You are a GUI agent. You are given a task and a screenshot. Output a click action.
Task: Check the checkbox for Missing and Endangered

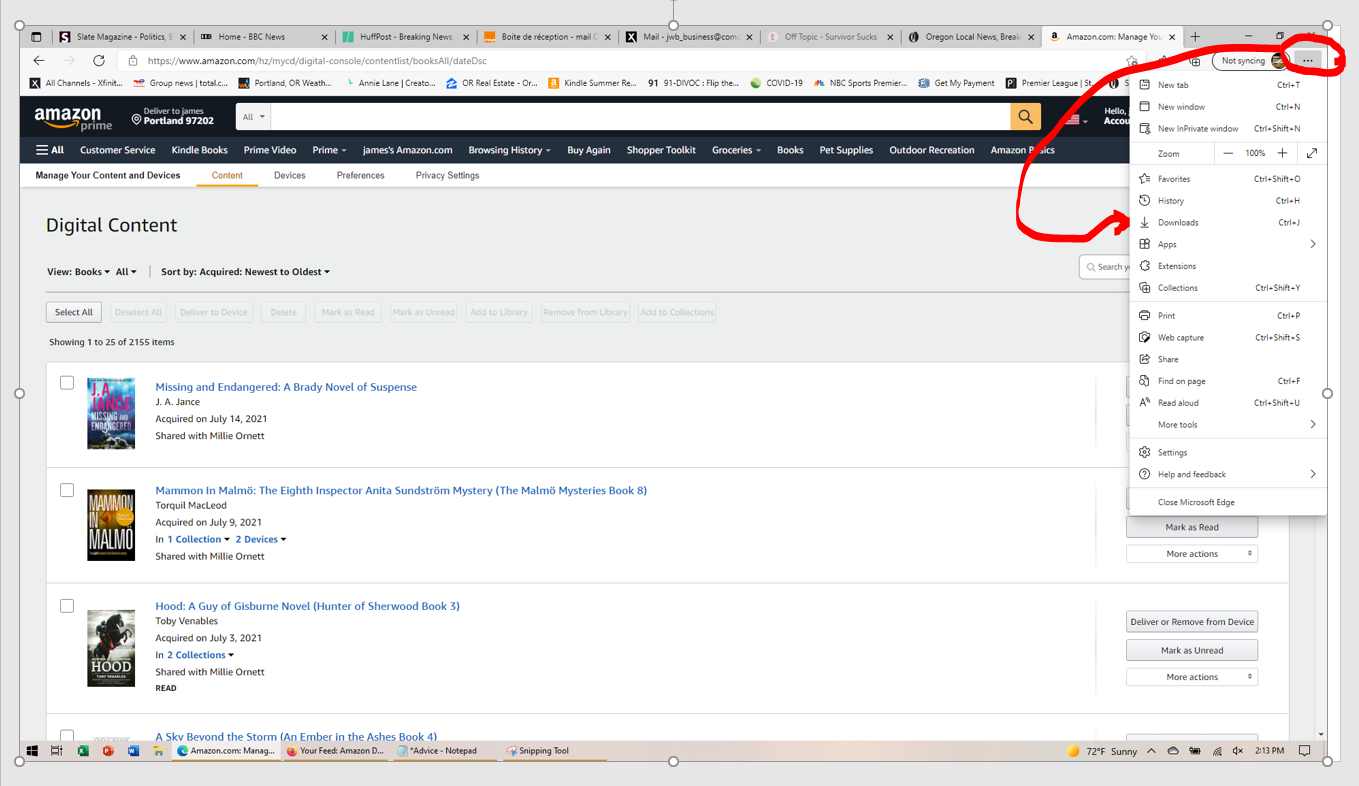pos(67,382)
